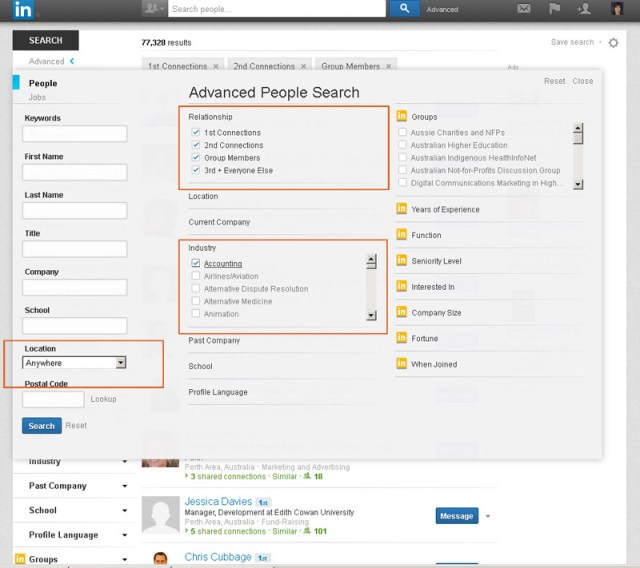Focus the Postal Code input field
The width and height of the screenshot is (640, 568).
tap(53, 399)
